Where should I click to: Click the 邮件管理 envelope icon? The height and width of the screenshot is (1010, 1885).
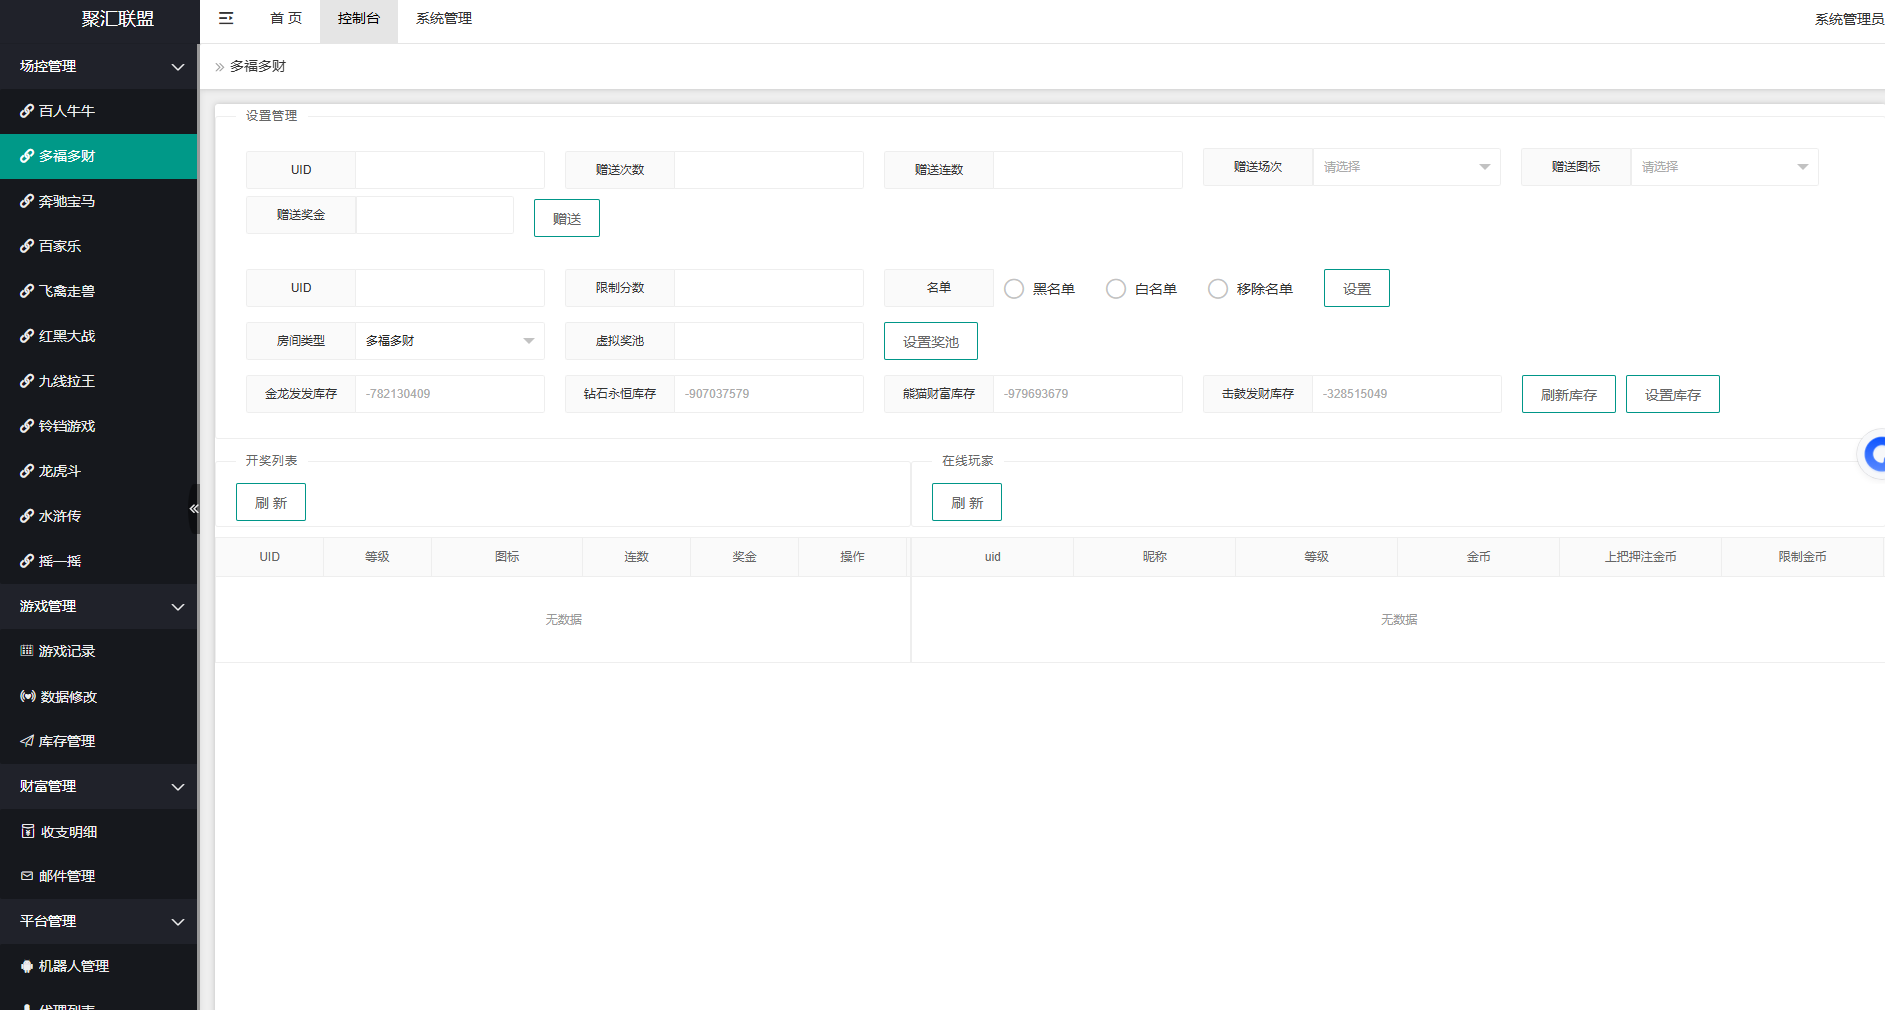coord(27,876)
